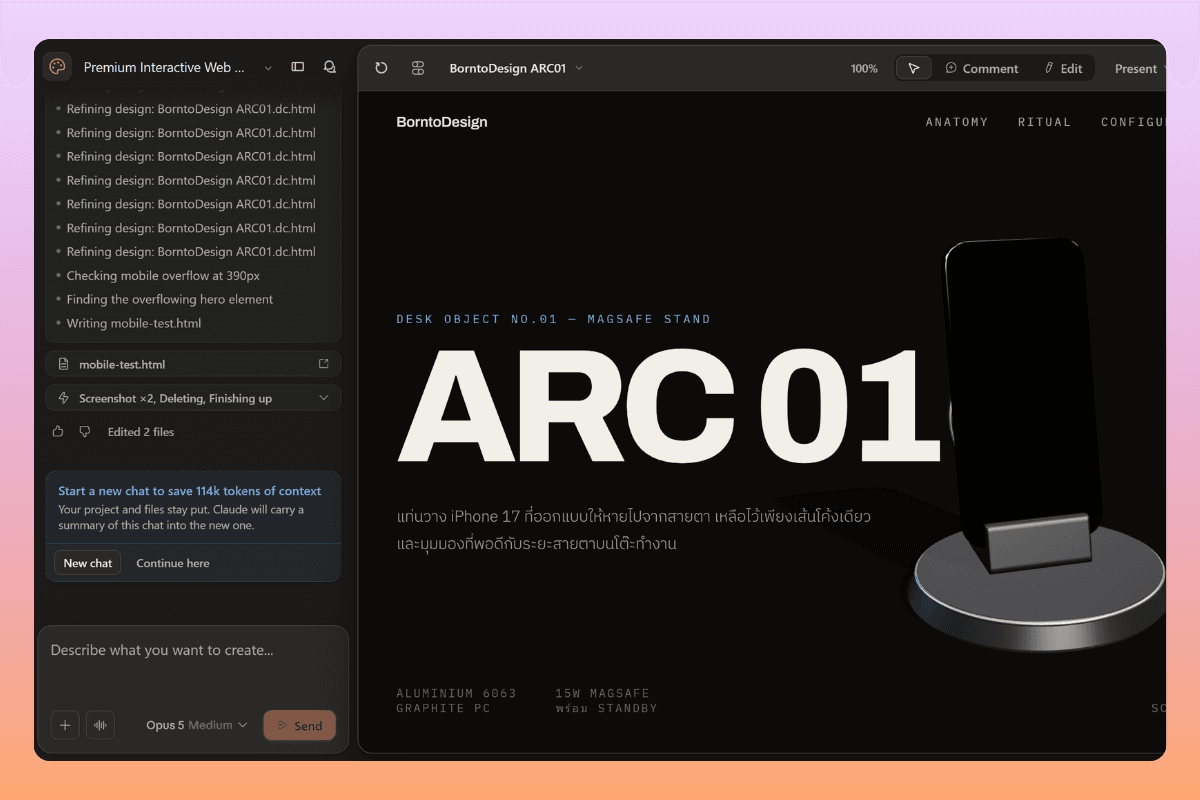Reload the design preview
The image size is (1200, 800).
(x=381, y=68)
